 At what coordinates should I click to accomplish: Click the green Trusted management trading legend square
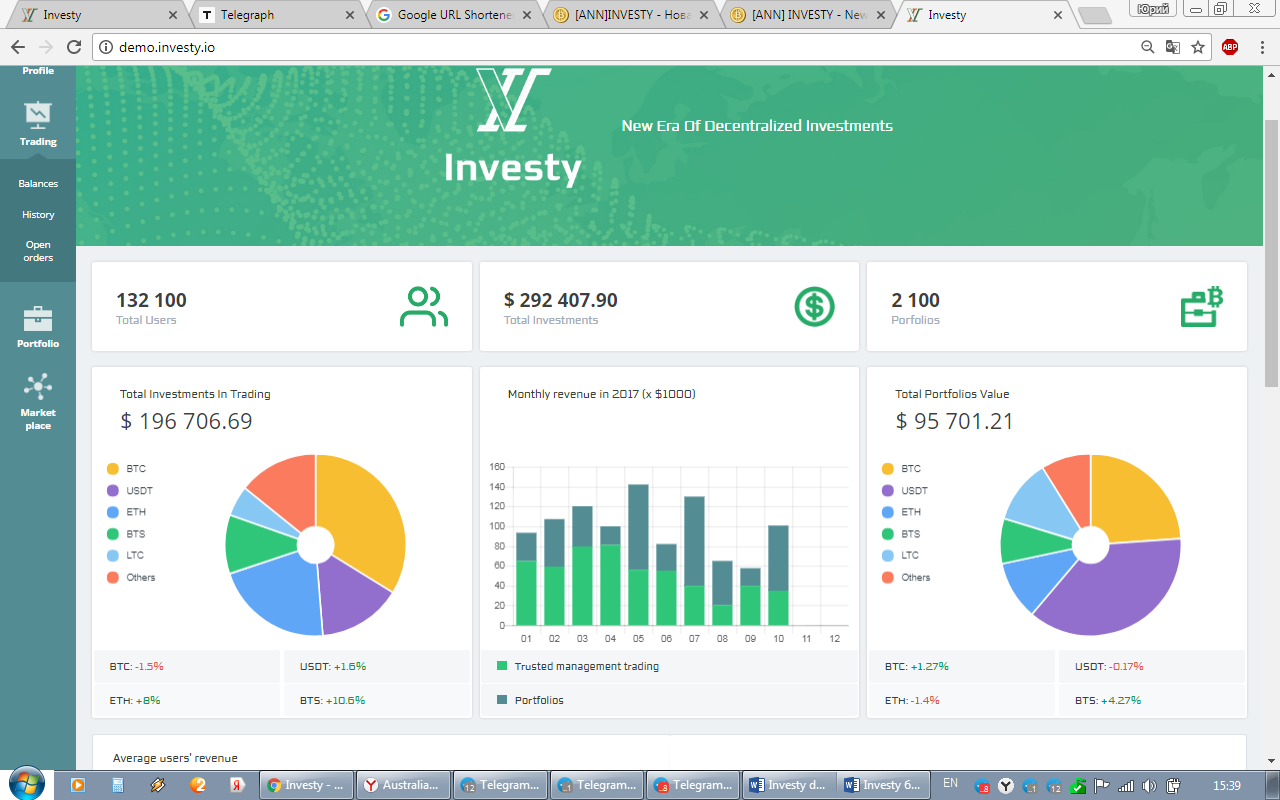coord(502,666)
